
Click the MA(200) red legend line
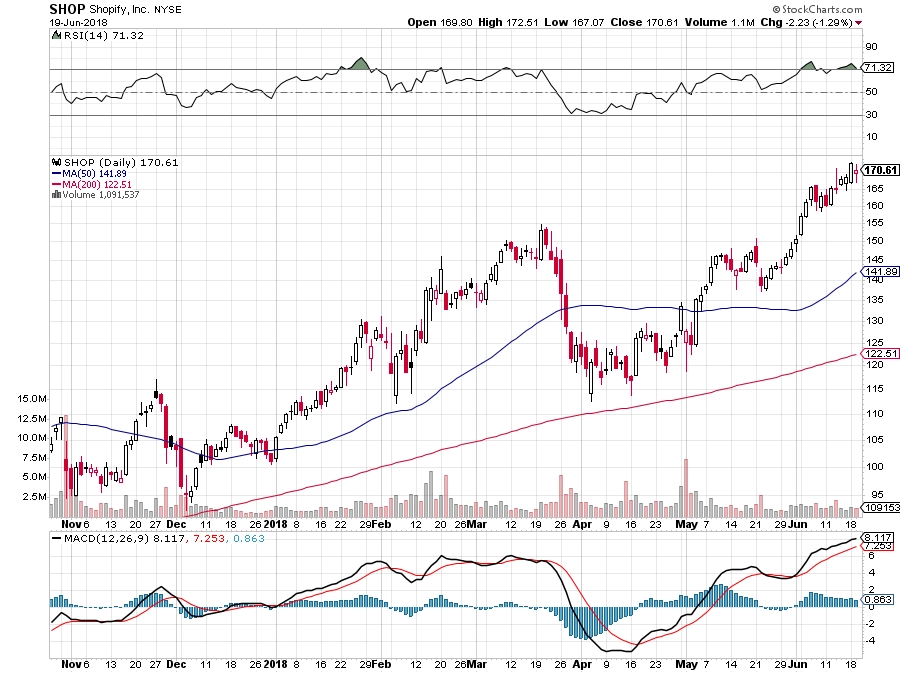pyautogui.click(x=56, y=184)
